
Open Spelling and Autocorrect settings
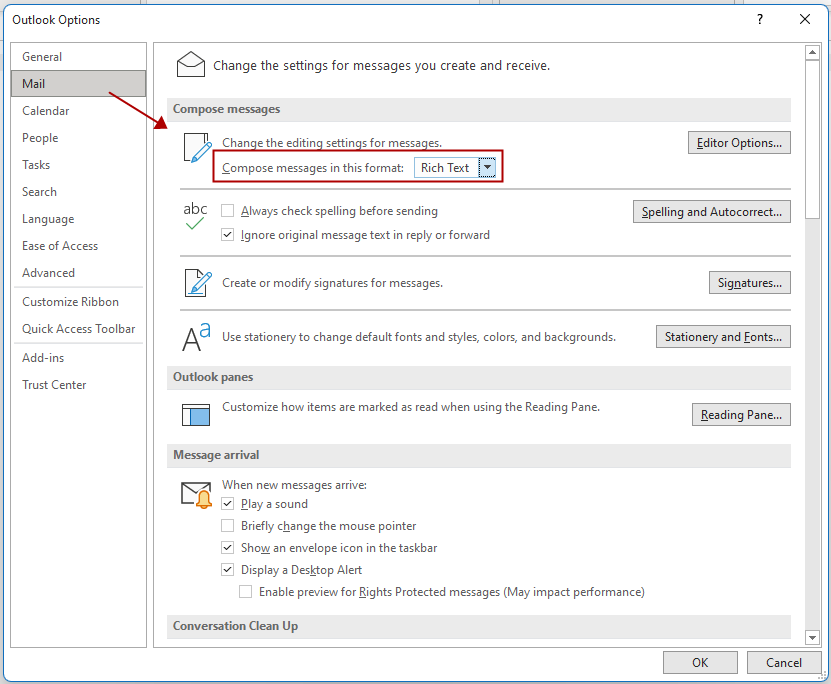point(712,212)
